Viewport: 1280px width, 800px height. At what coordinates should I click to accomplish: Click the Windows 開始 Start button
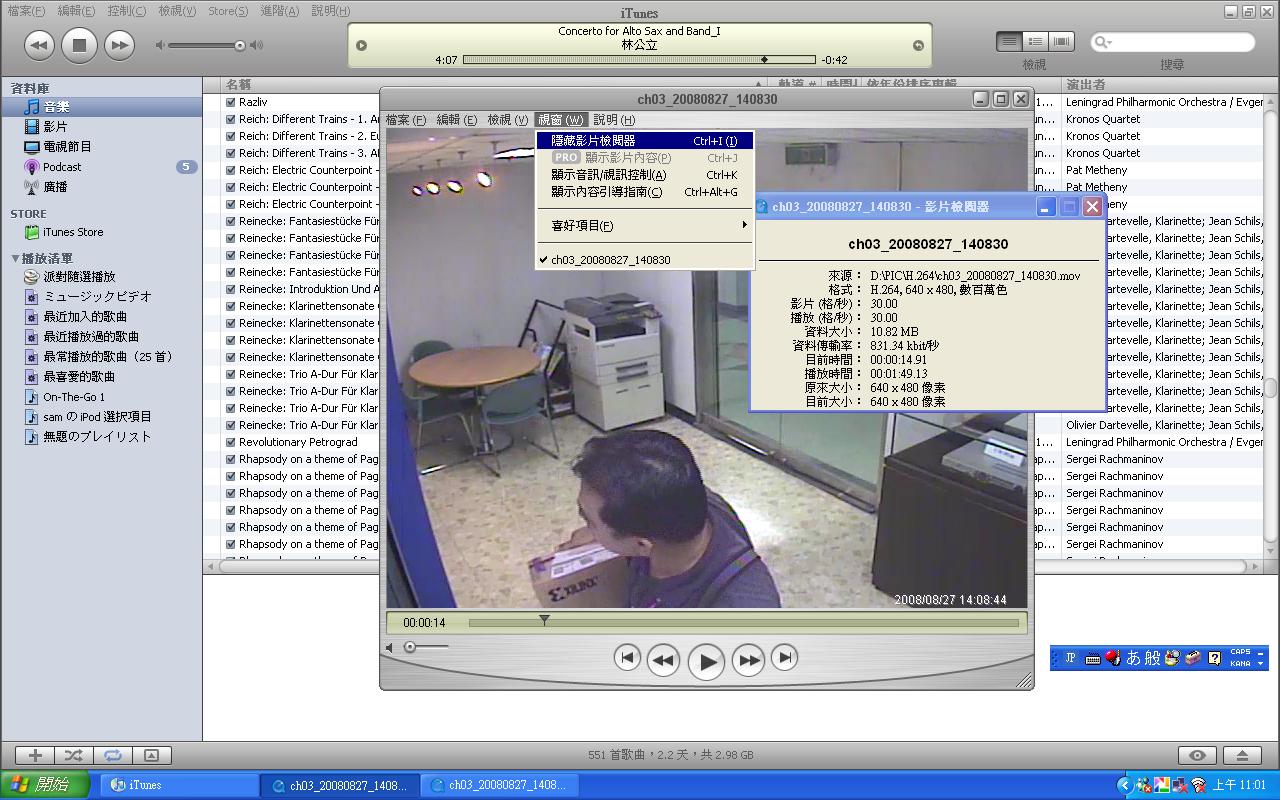tap(44, 785)
